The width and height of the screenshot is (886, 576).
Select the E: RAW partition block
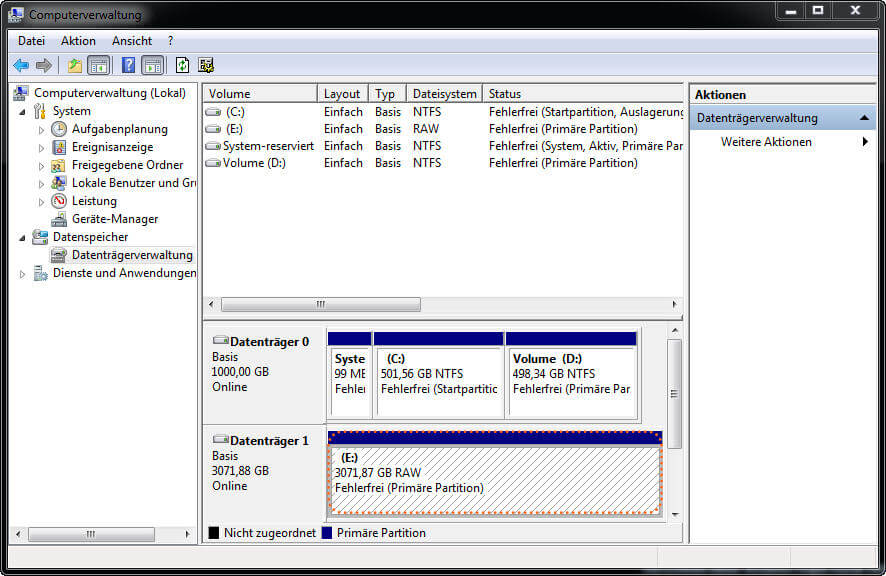(x=495, y=478)
